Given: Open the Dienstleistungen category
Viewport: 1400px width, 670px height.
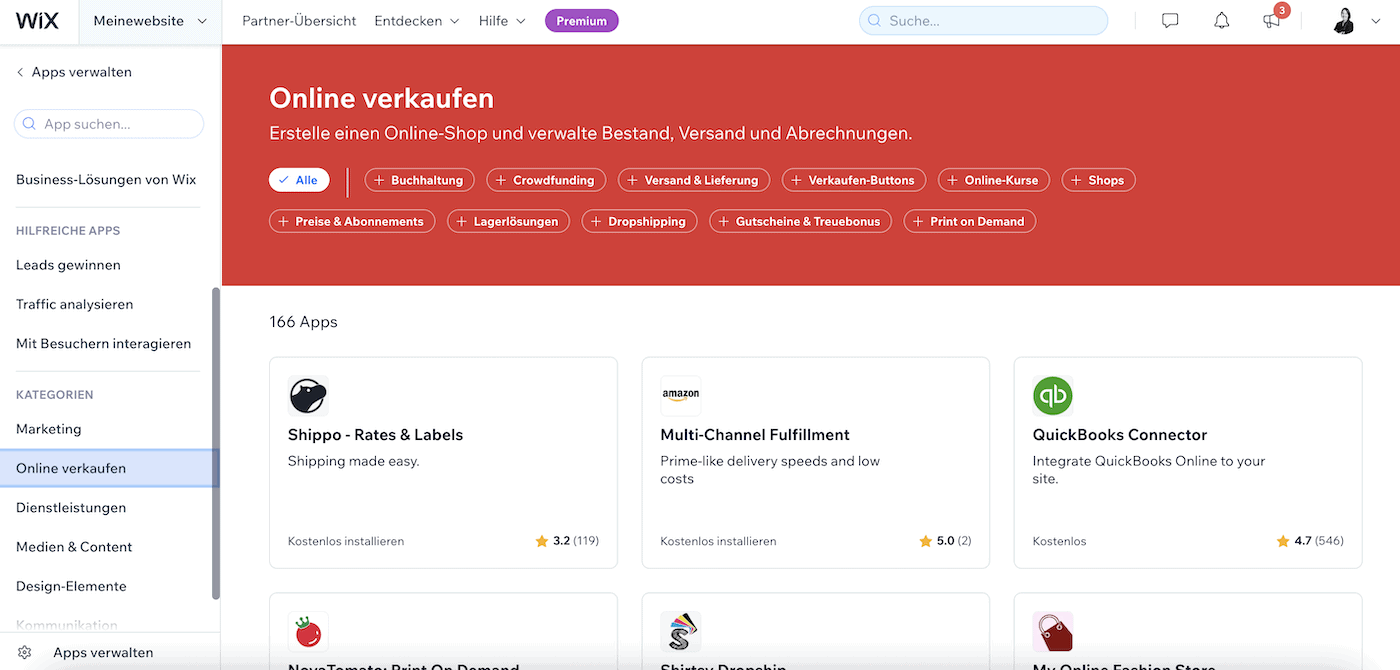Looking at the screenshot, I should 71,507.
